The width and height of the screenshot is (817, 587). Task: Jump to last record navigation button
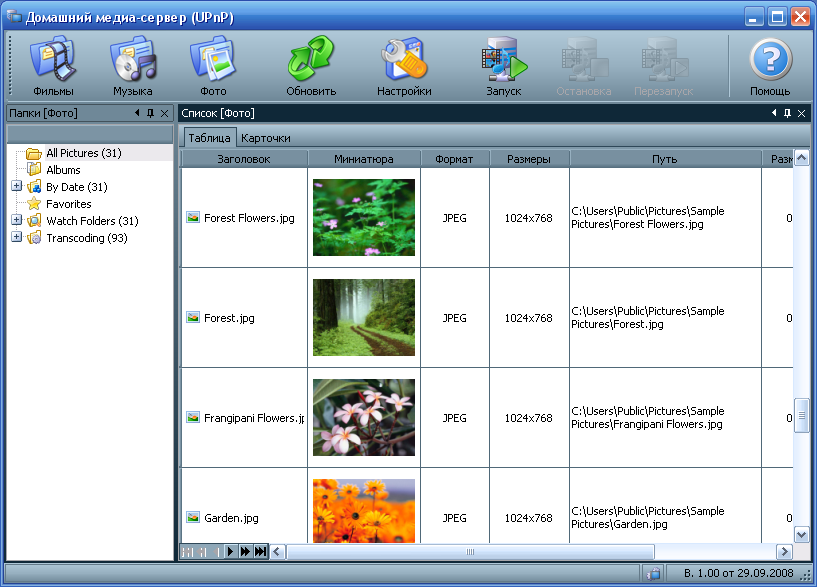(261, 551)
